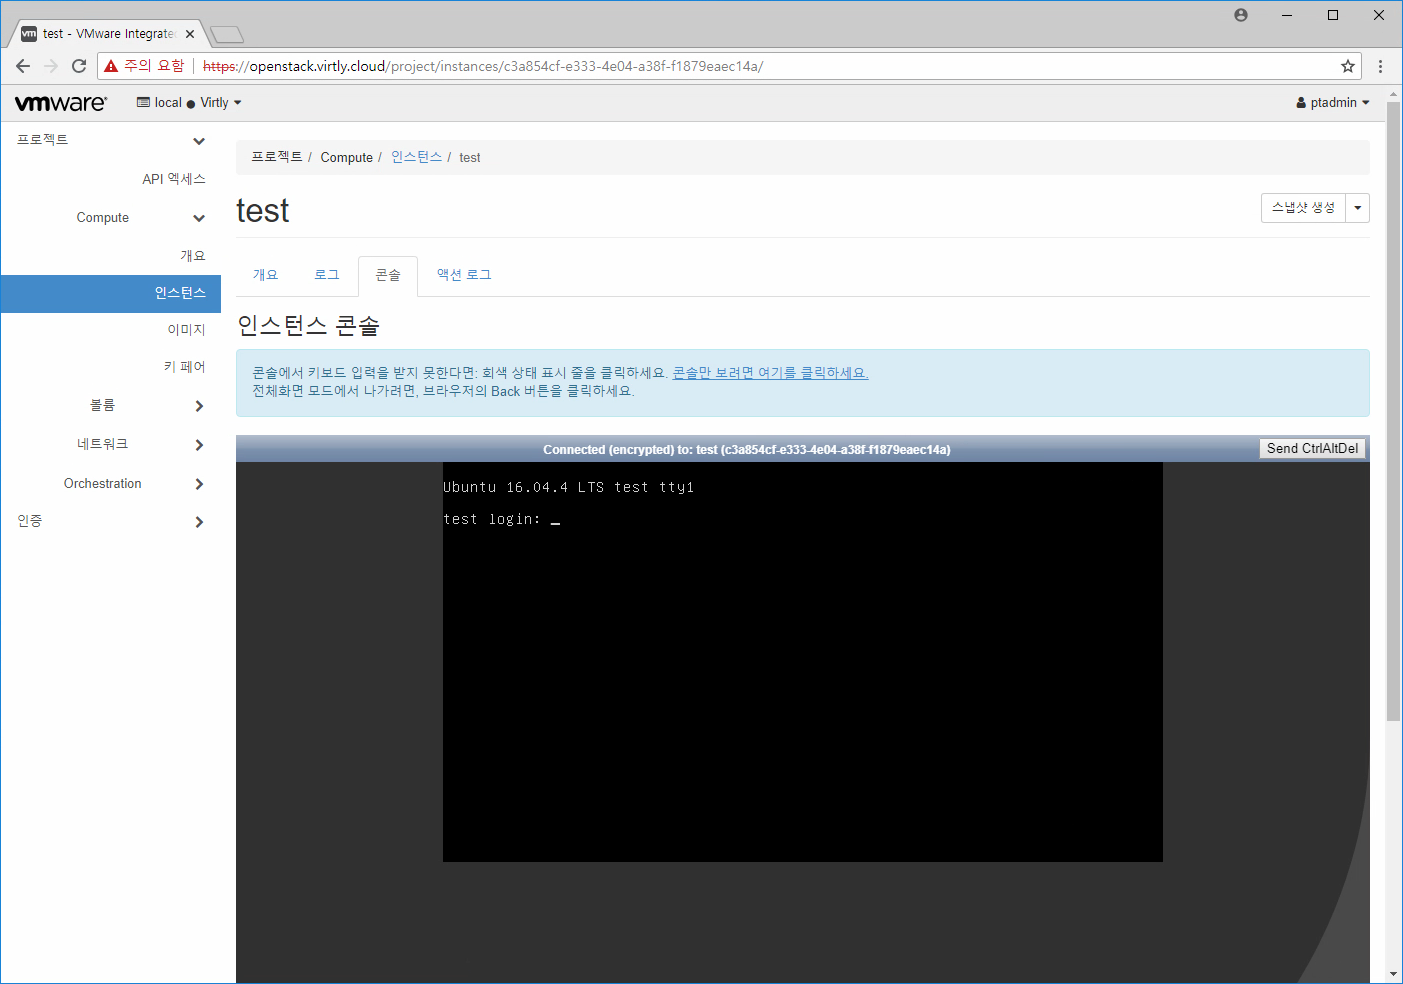Click the security warning triangle icon
The image size is (1403, 984).
(x=111, y=66)
